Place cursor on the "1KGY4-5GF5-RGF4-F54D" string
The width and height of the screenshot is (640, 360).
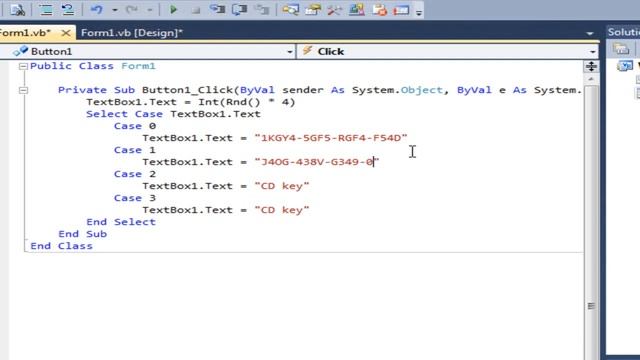tap(331, 138)
